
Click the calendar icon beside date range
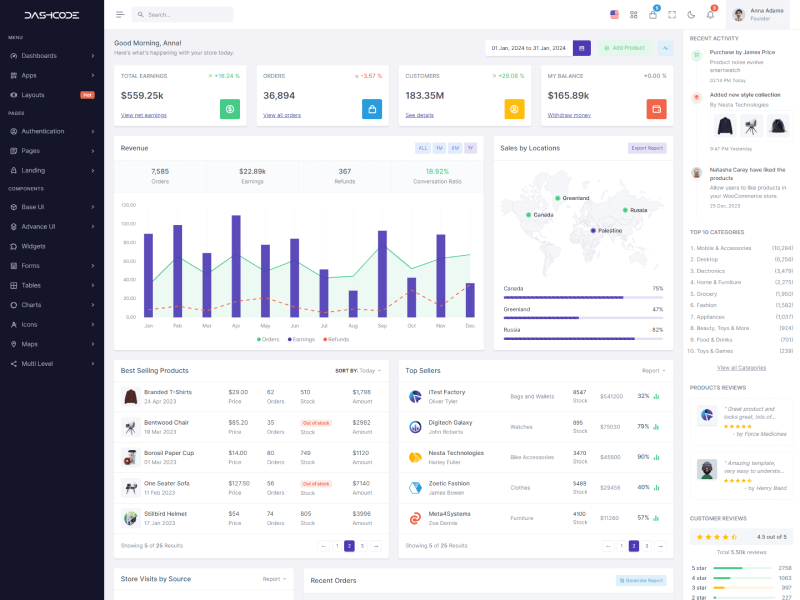(582, 48)
